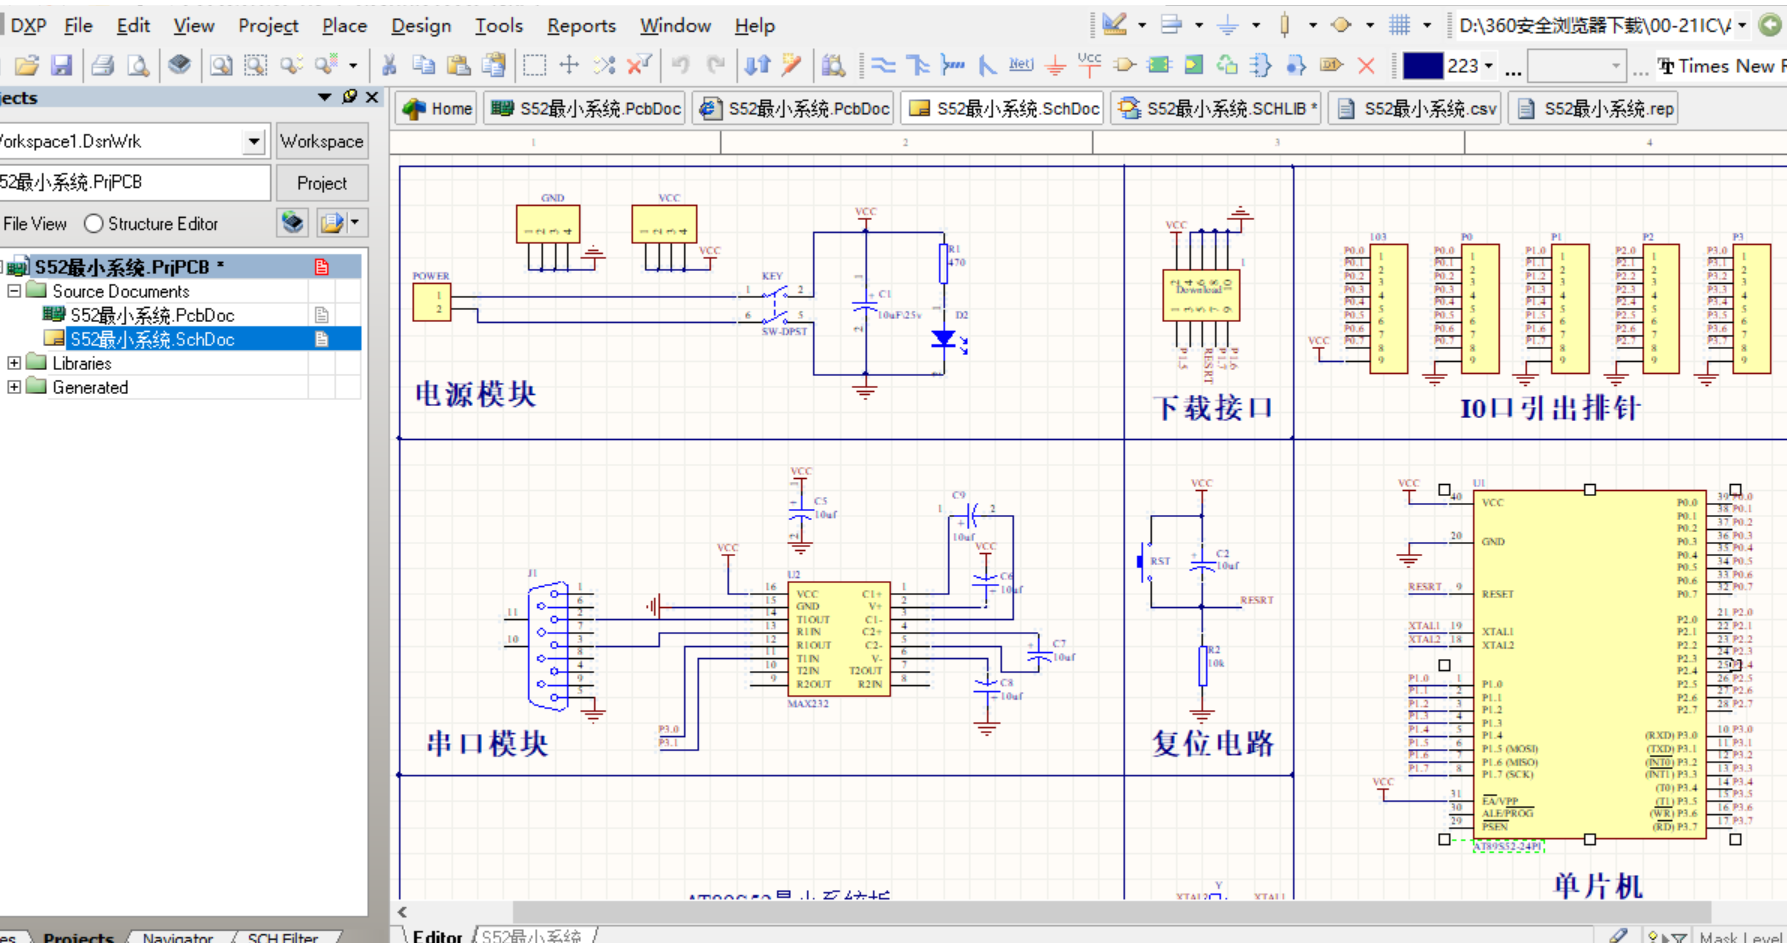
Task: Open the Place menu
Action: click(x=344, y=25)
